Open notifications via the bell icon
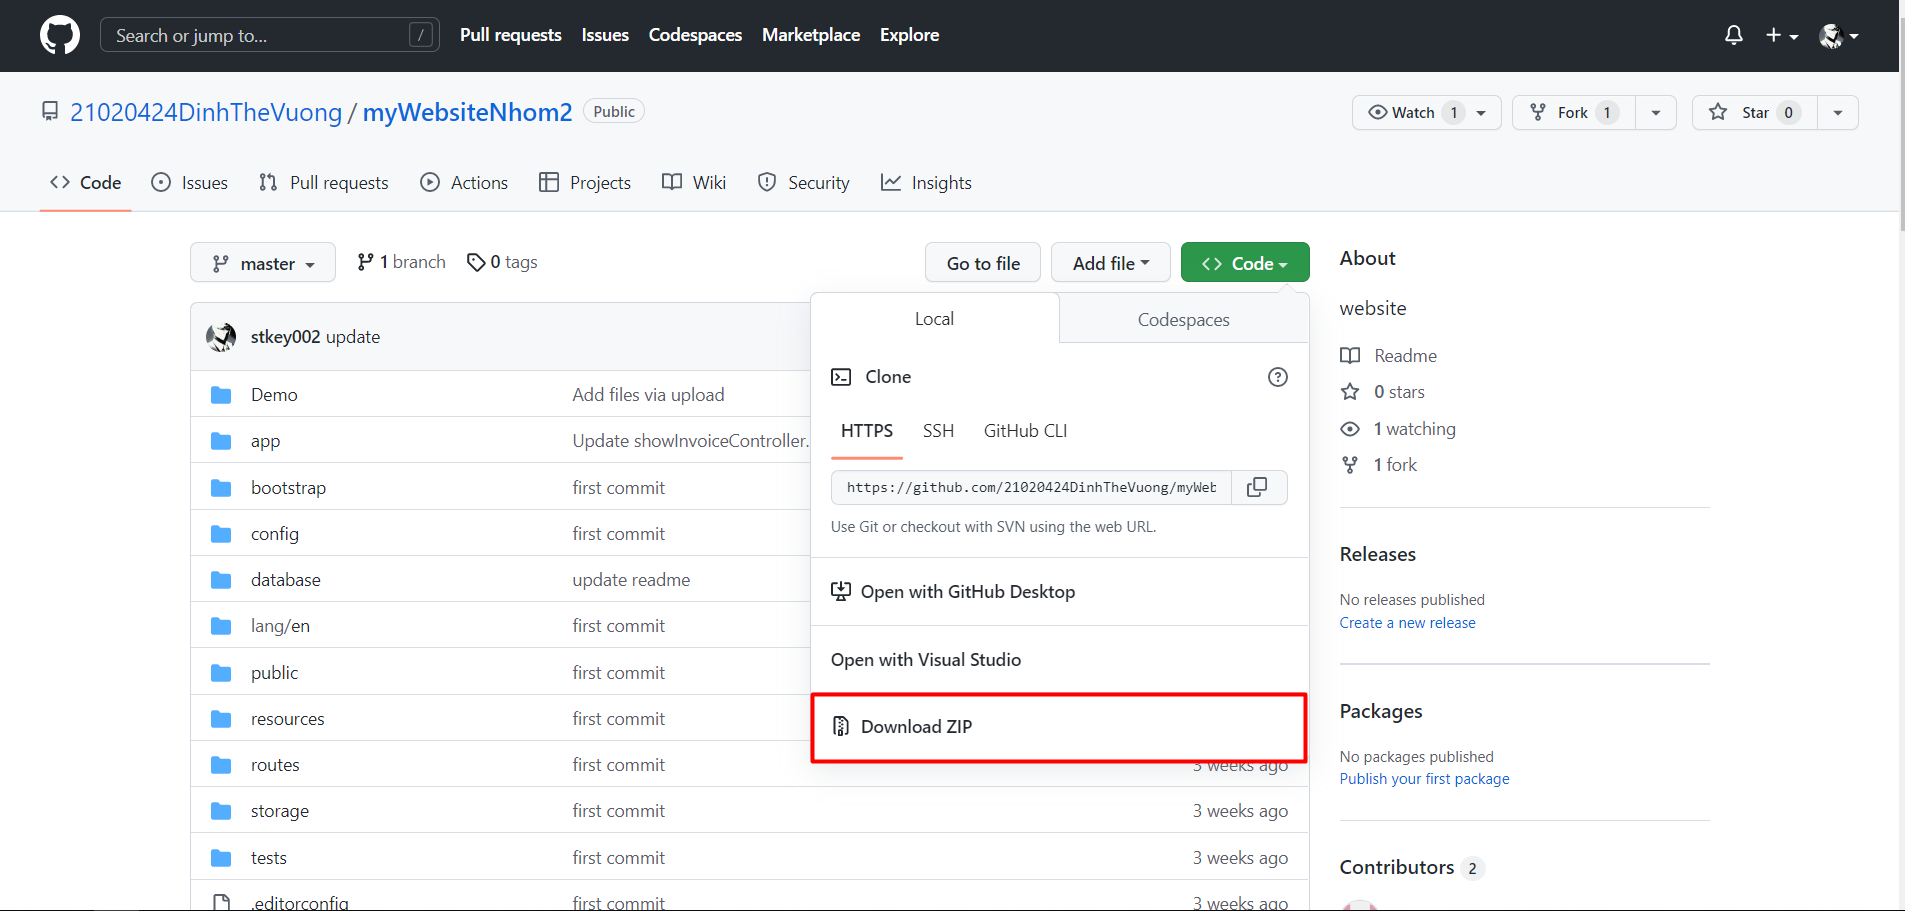Viewport: 1905px width, 911px height. (1733, 35)
